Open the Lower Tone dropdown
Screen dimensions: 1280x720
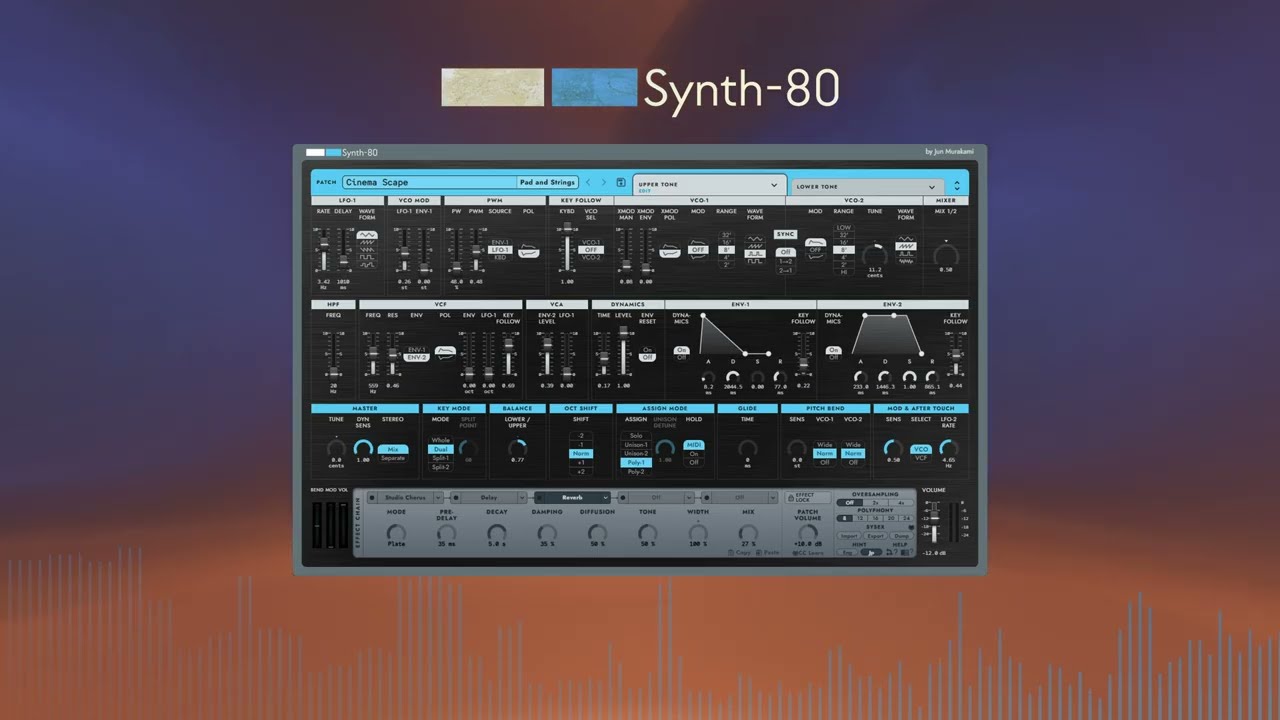click(x=932, y=187)
